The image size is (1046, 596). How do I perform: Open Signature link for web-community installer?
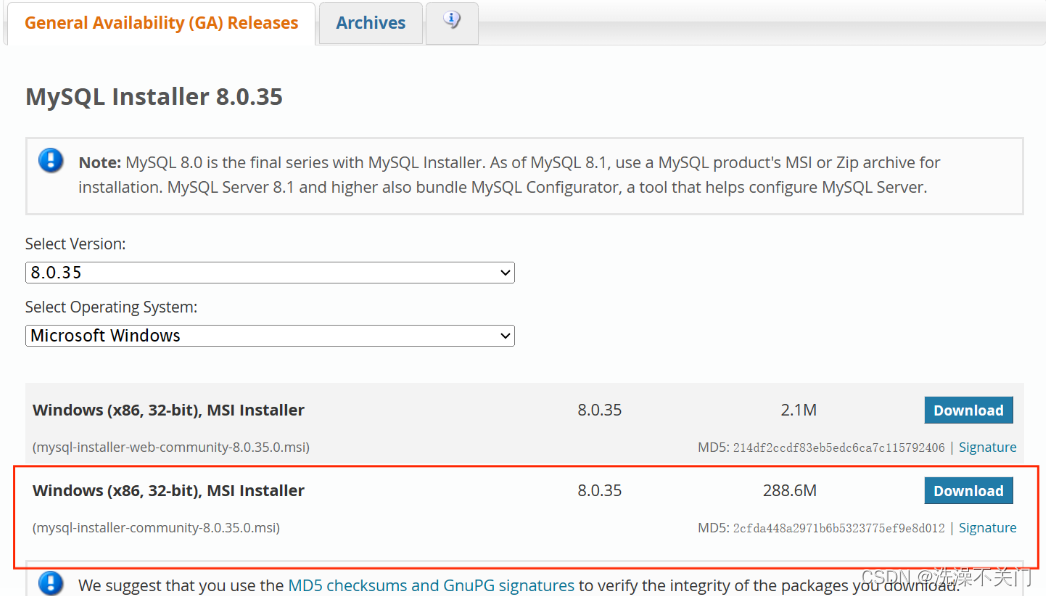coord(987,447)
